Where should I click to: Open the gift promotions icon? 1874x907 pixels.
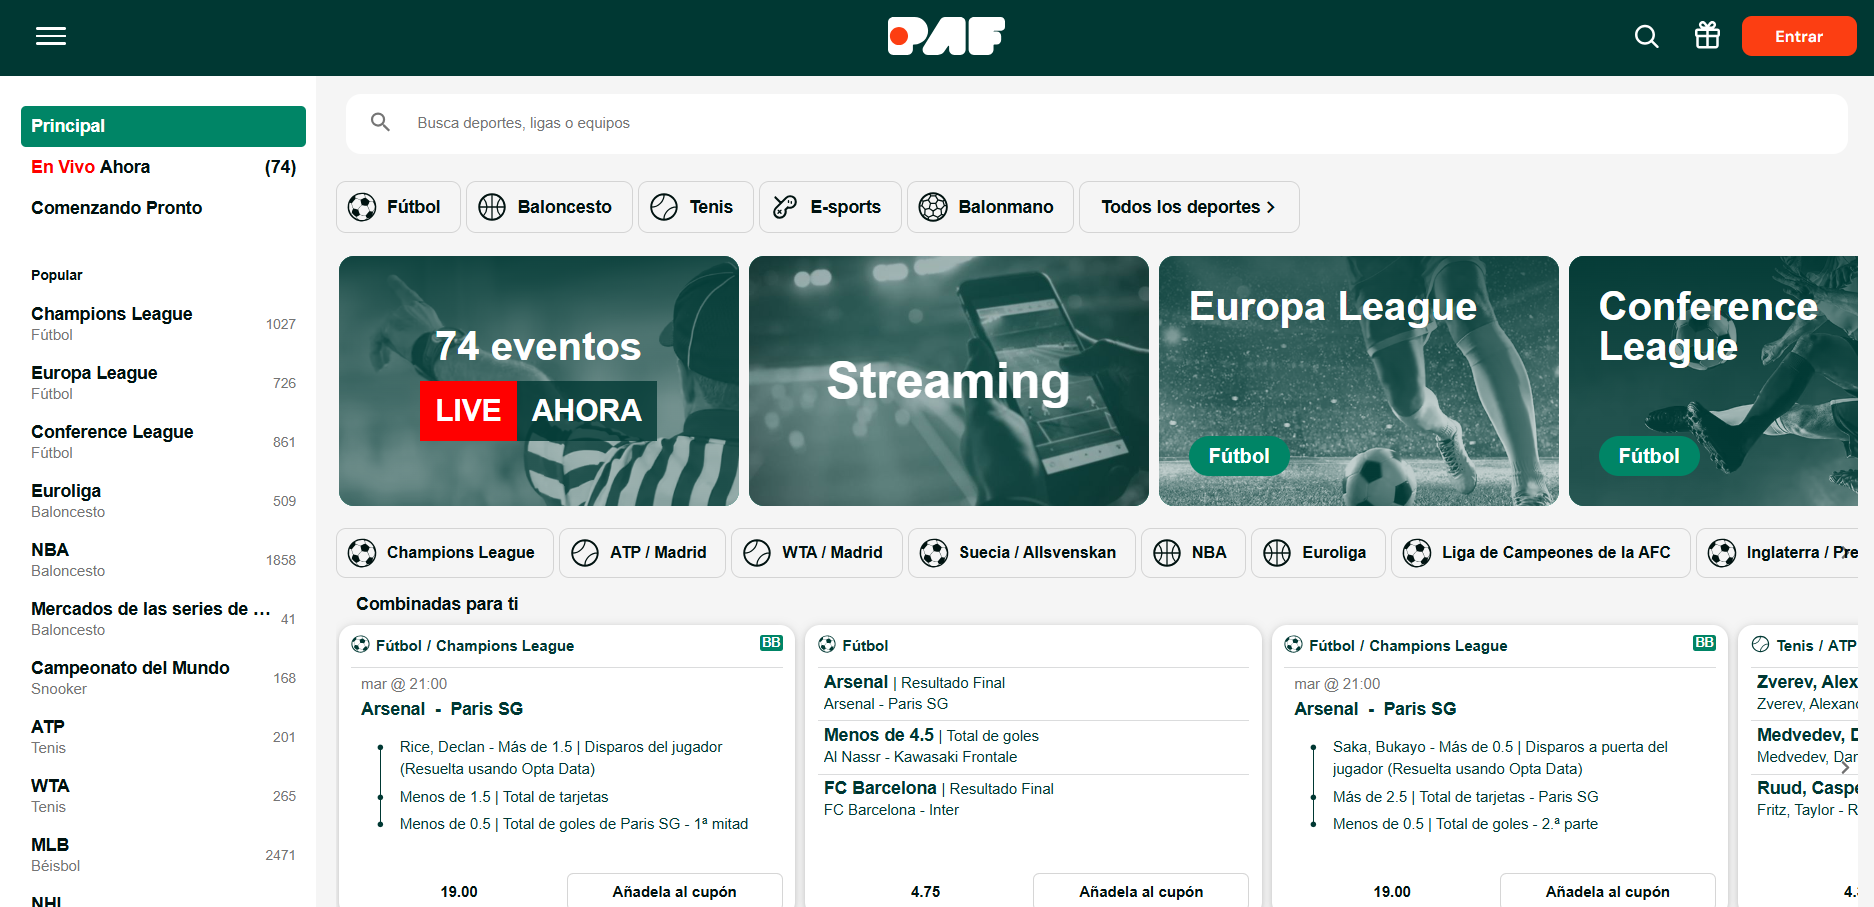point(1707,36)
